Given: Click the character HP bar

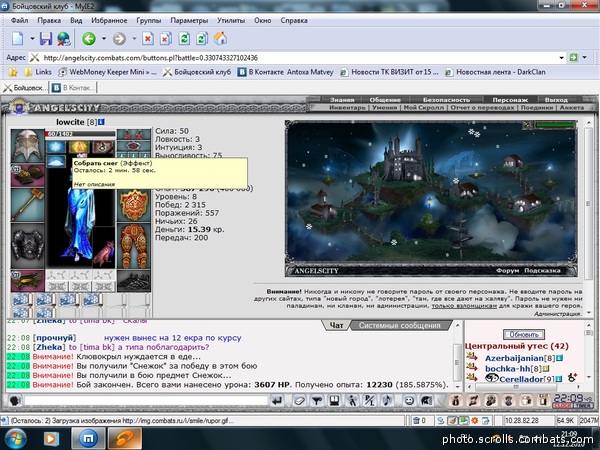Looking at the screenshot, I should [80, 134].
